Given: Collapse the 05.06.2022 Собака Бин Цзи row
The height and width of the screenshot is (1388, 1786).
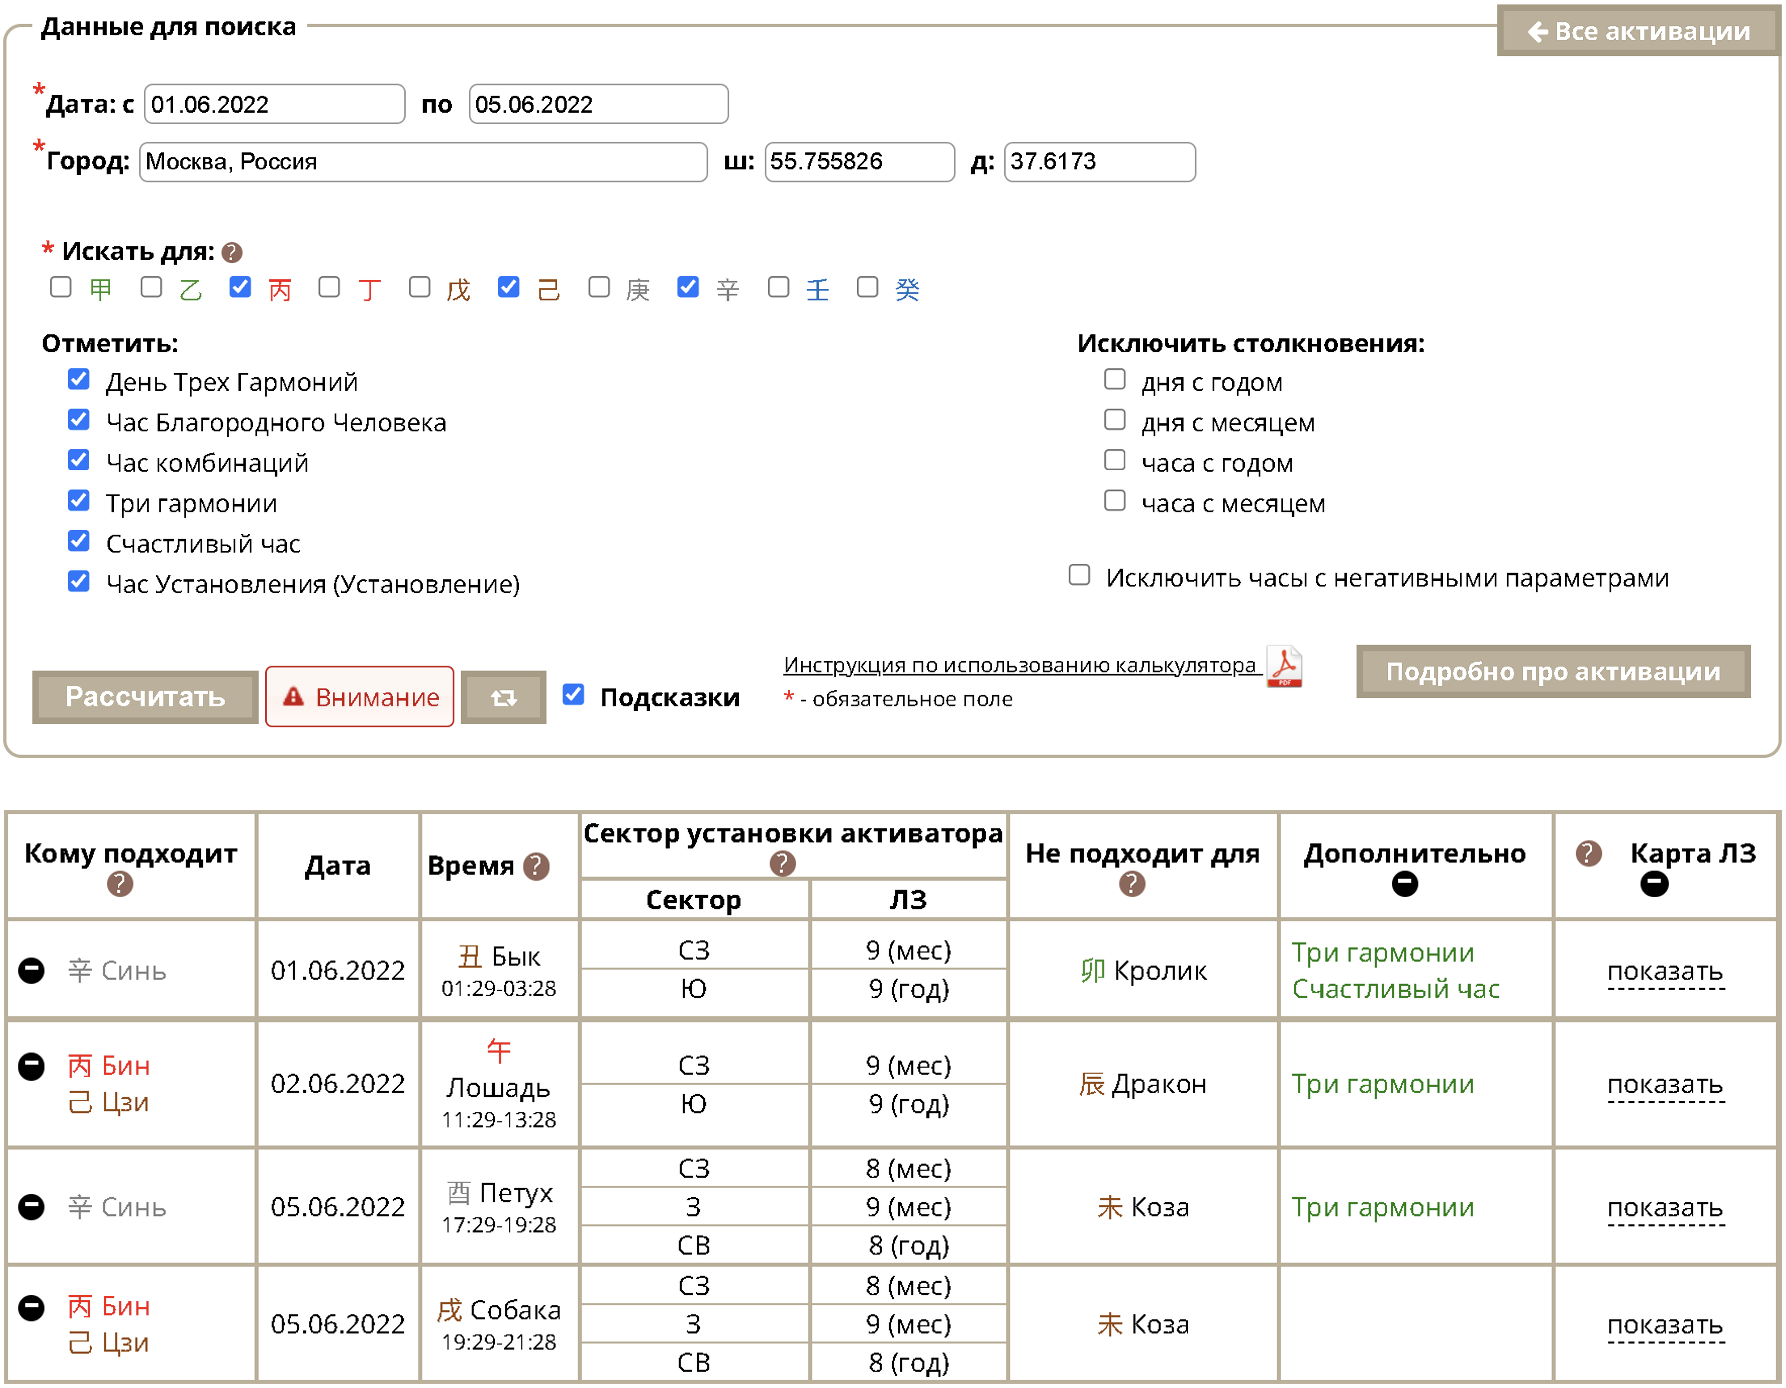Looking at the screenshot, I should 32,1307.
